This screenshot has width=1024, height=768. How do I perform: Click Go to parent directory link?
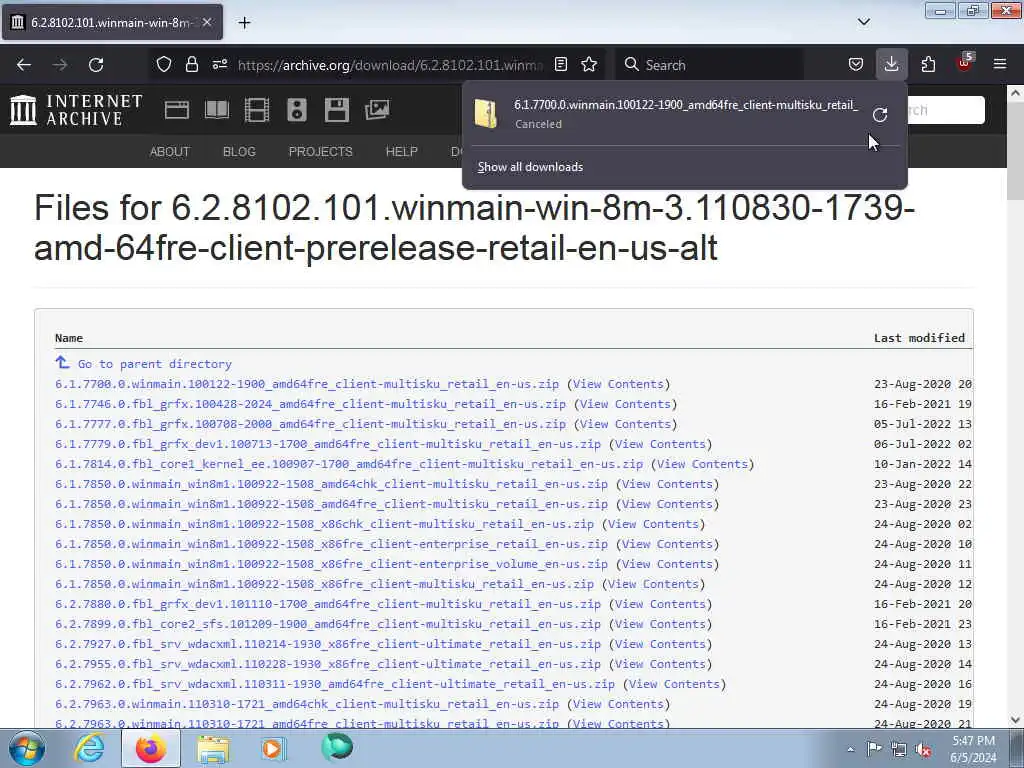click(154, 364)
